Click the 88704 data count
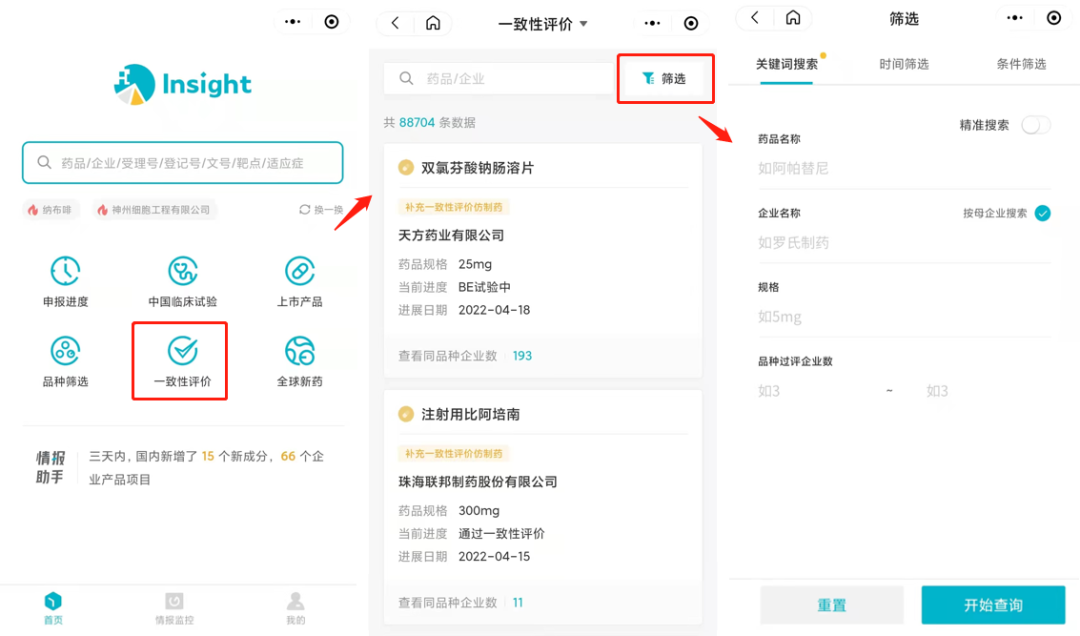Screen dimensions: 1080x636 click(x=417, y=123)
